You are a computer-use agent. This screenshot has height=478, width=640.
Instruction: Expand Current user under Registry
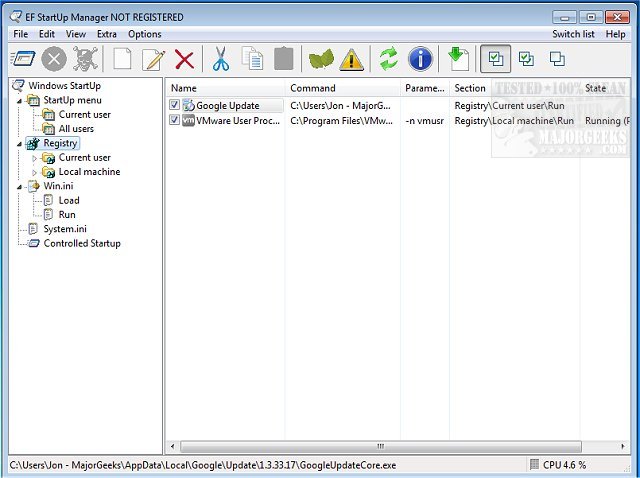tap(35, 158)
